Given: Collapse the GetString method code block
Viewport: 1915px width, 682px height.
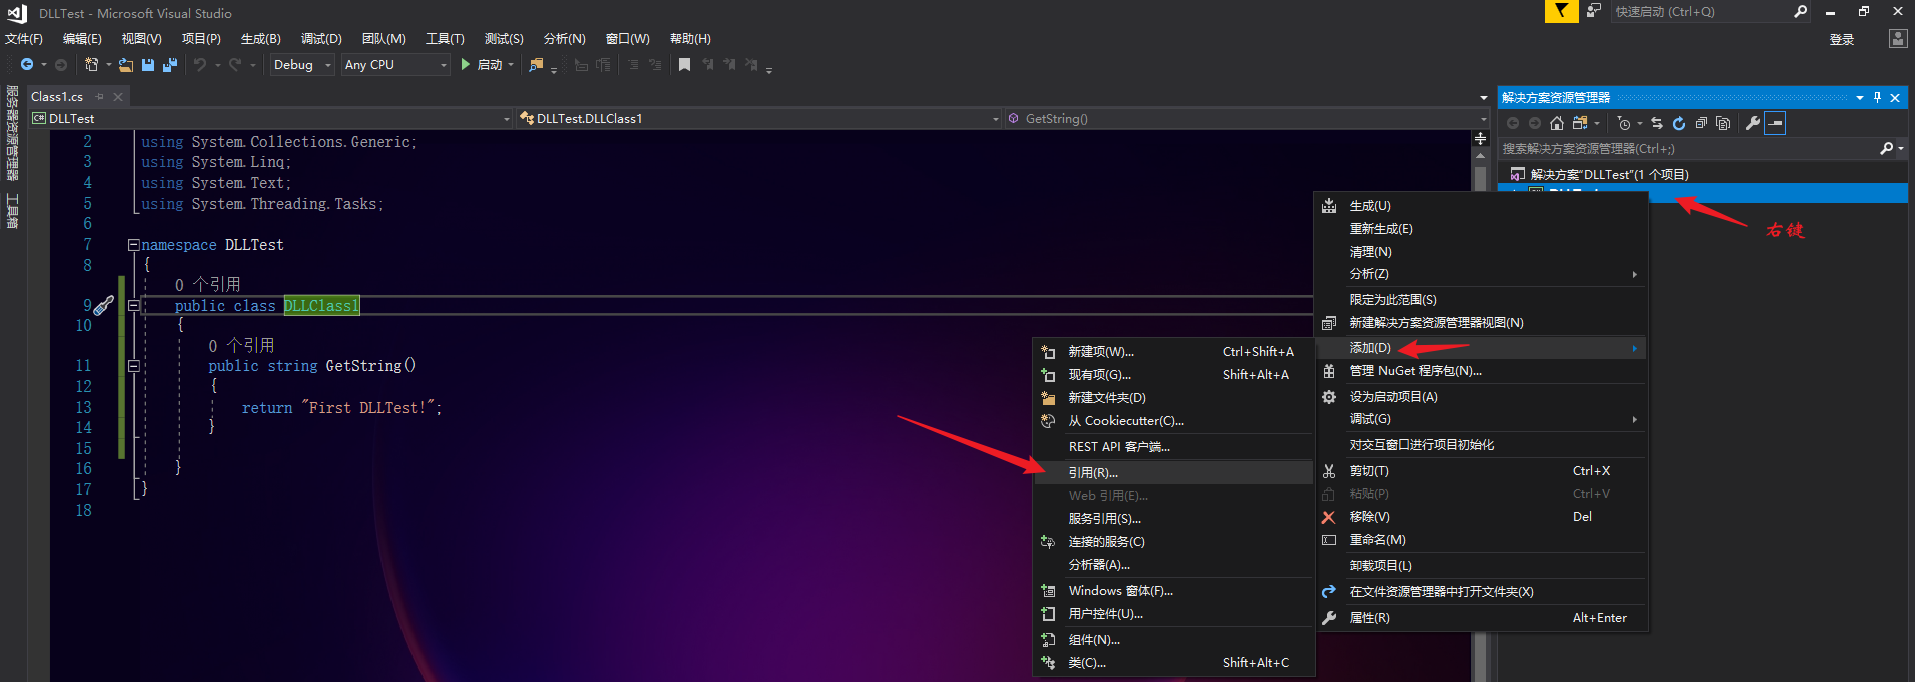Looking at the screenshot, I should (x=133, y=366).
